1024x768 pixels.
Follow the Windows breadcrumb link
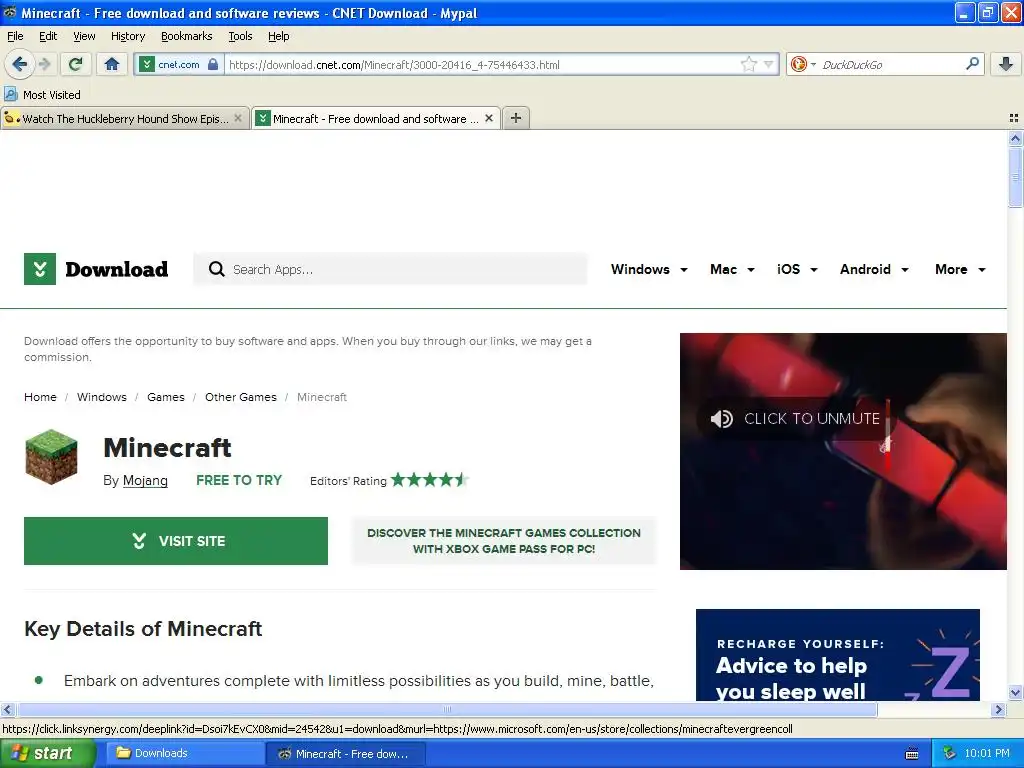[x=102, y=397]
